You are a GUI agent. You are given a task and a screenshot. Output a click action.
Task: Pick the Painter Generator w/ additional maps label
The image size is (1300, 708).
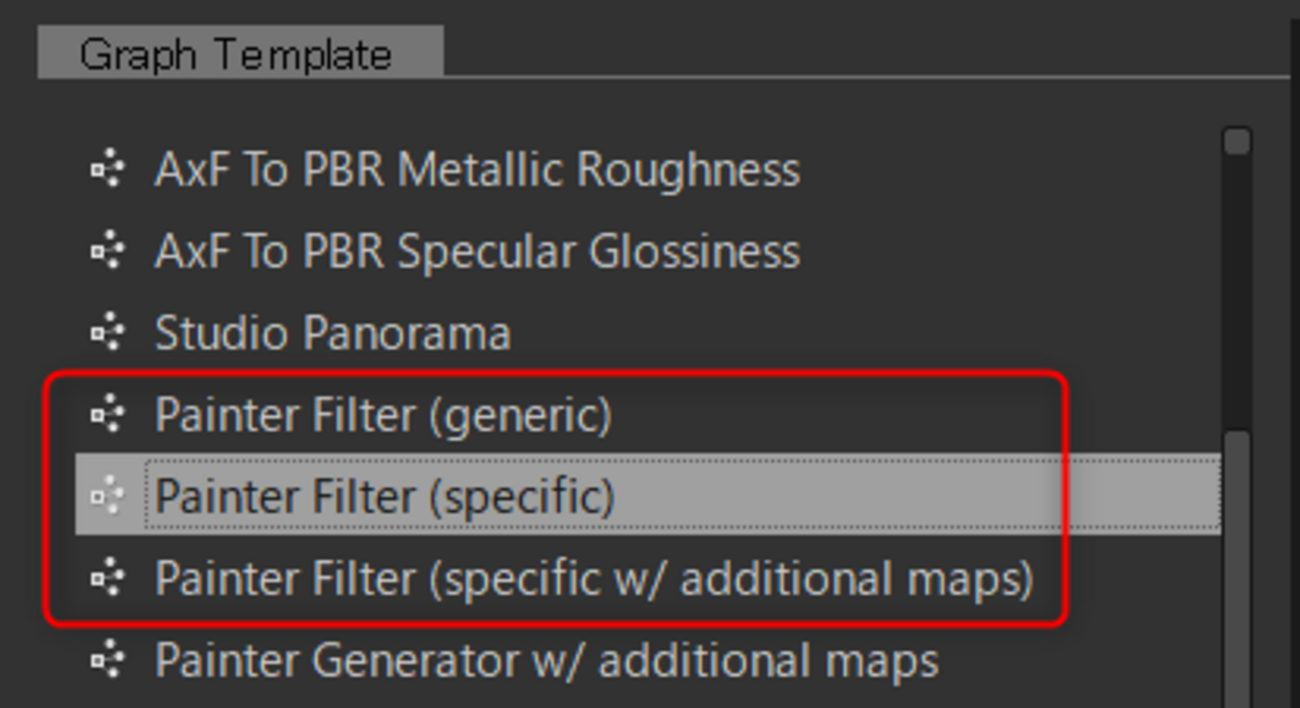pos(546,660)
